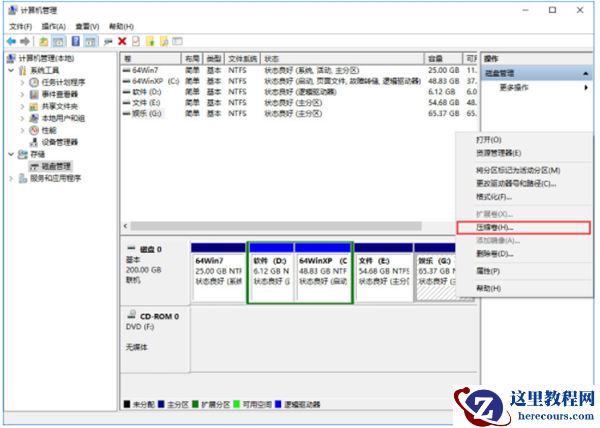
Task: Sort by the 卷 column header
Action: [151, 59]
